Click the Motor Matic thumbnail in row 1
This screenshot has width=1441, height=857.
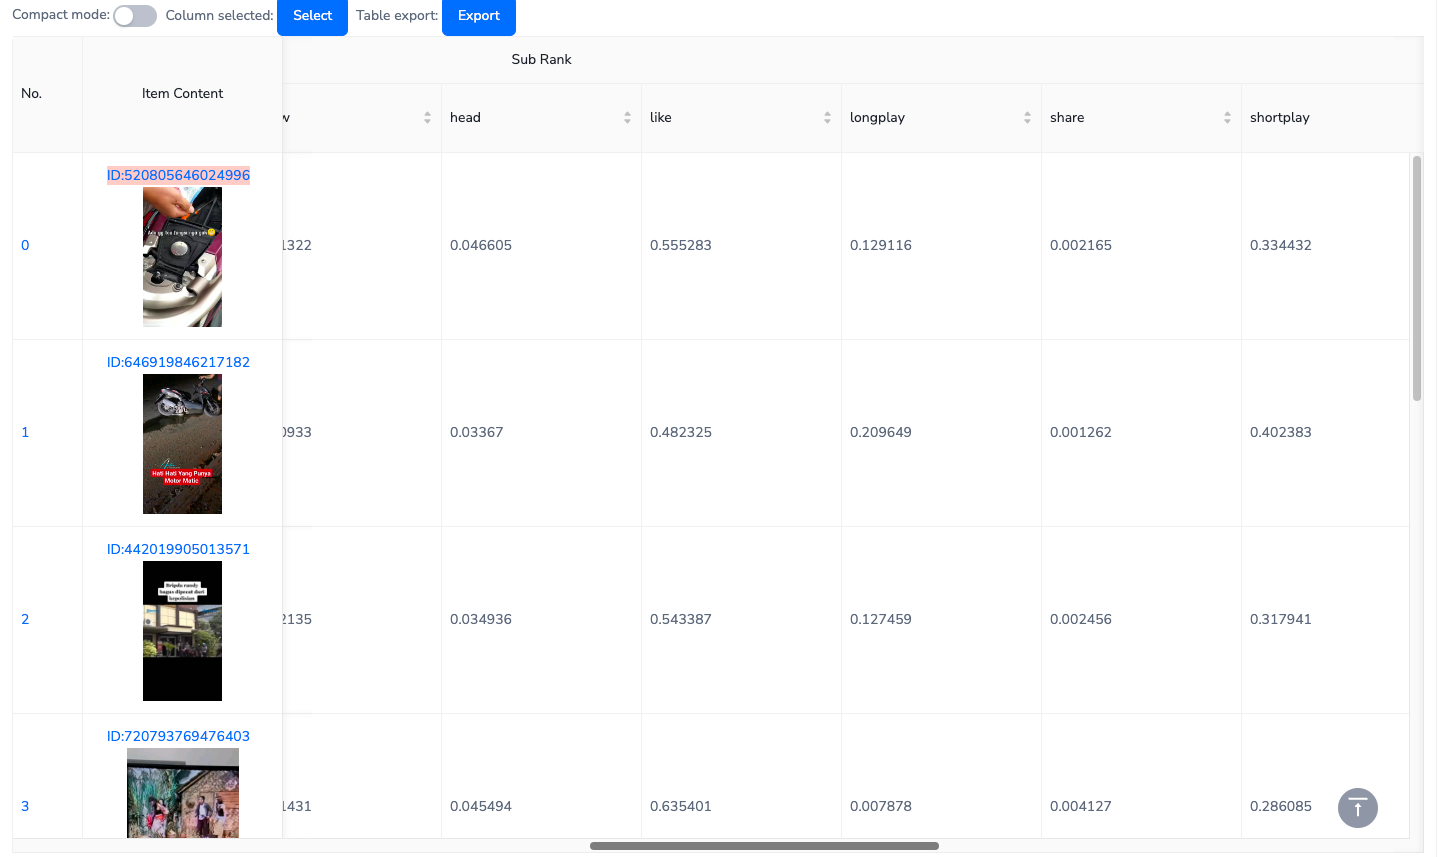(182, 444)
